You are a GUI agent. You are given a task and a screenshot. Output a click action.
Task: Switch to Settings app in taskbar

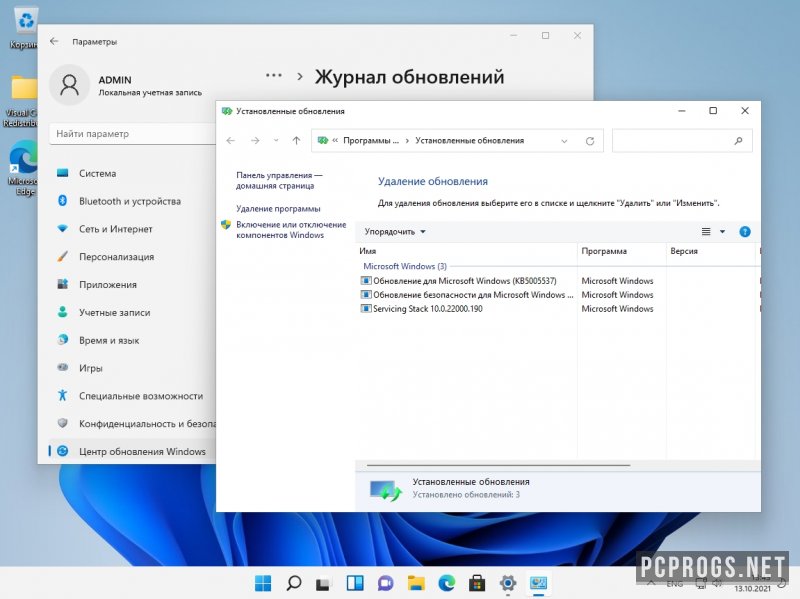tap(508, 583)
